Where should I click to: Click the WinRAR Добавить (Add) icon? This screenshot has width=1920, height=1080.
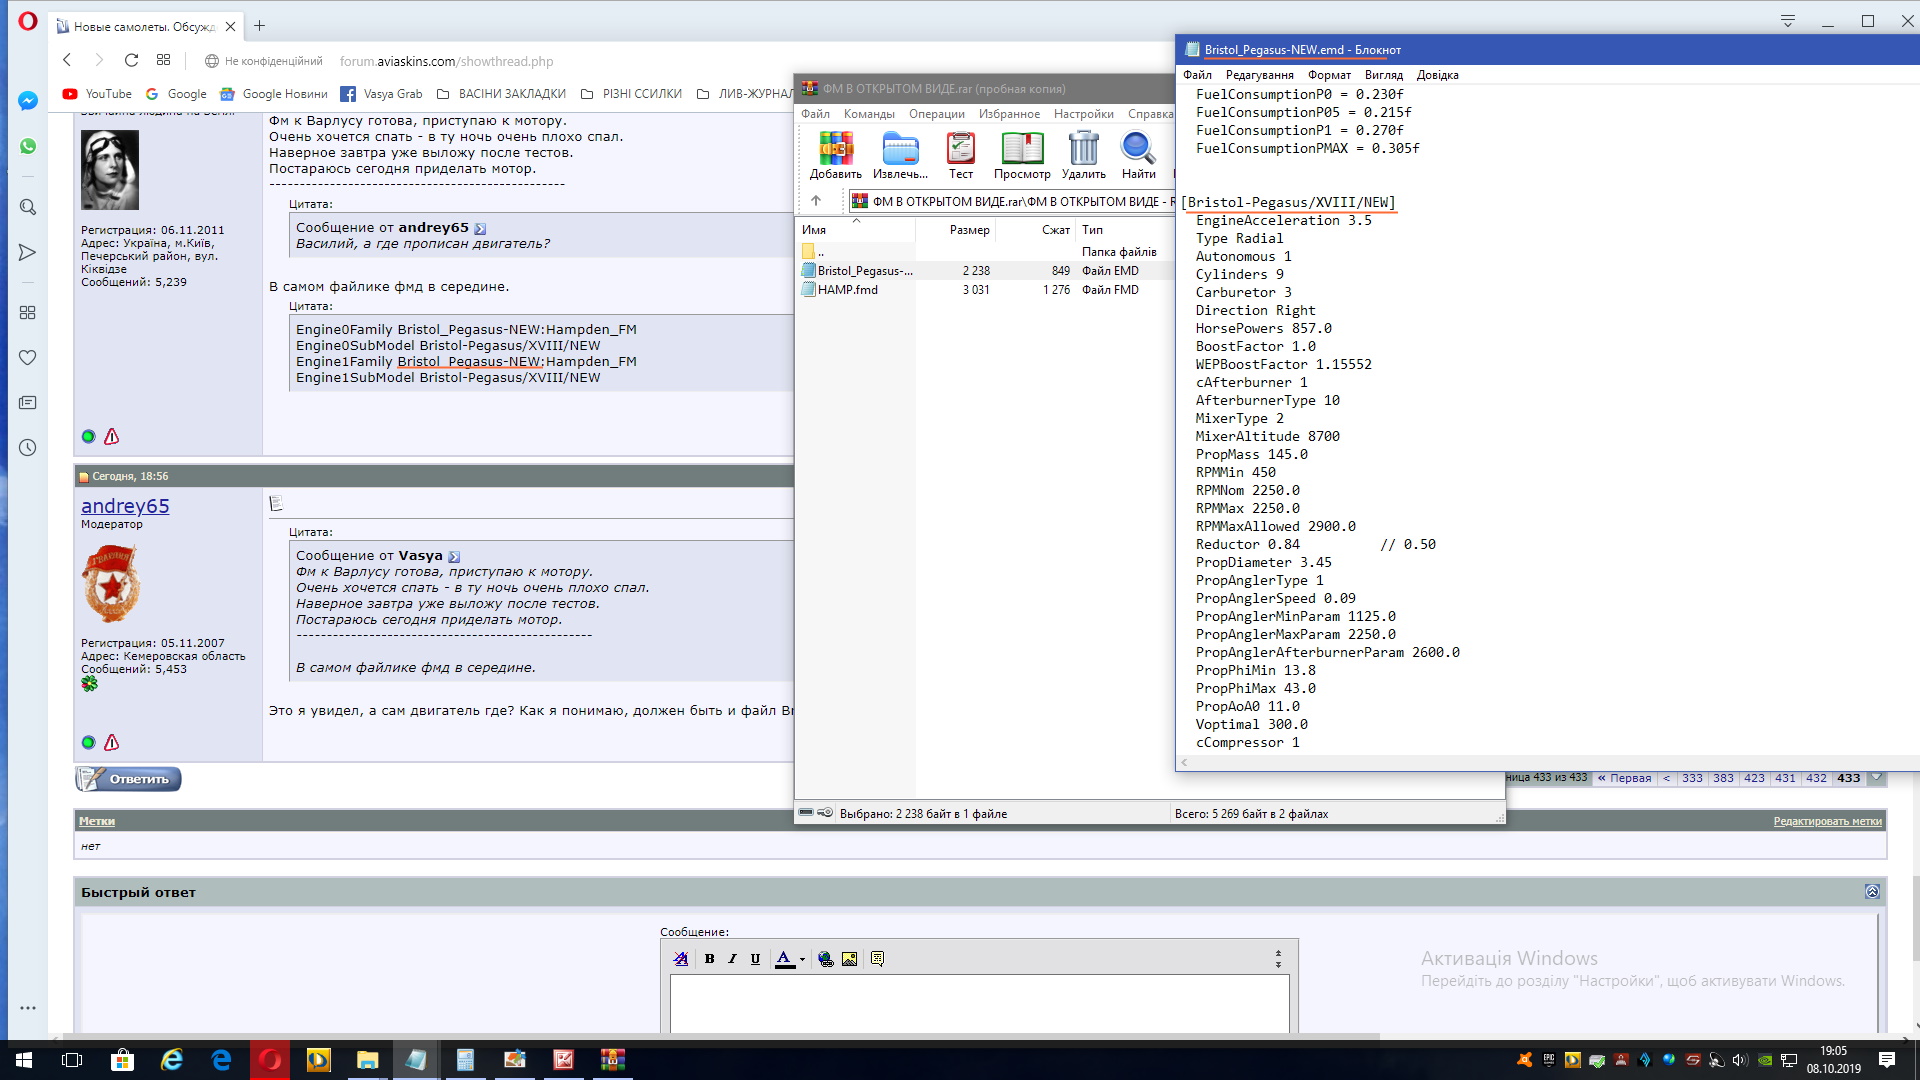835,154
